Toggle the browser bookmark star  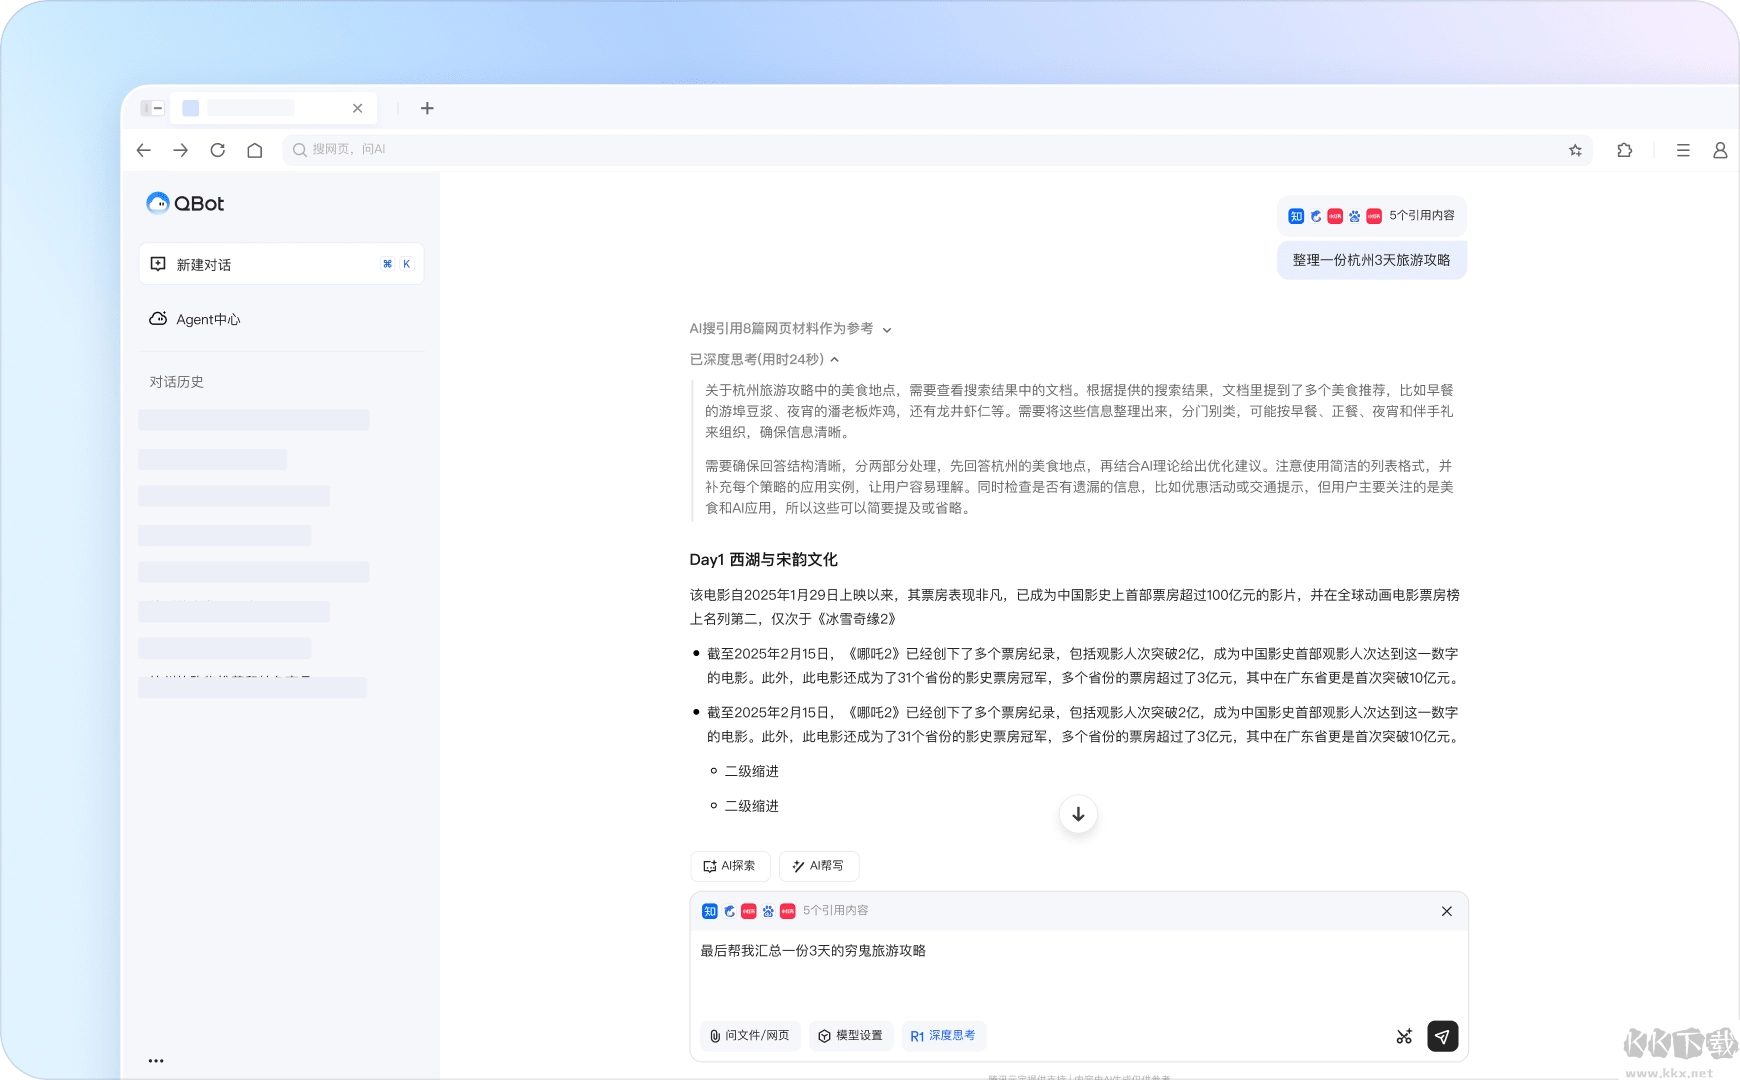click(1575, 149)
